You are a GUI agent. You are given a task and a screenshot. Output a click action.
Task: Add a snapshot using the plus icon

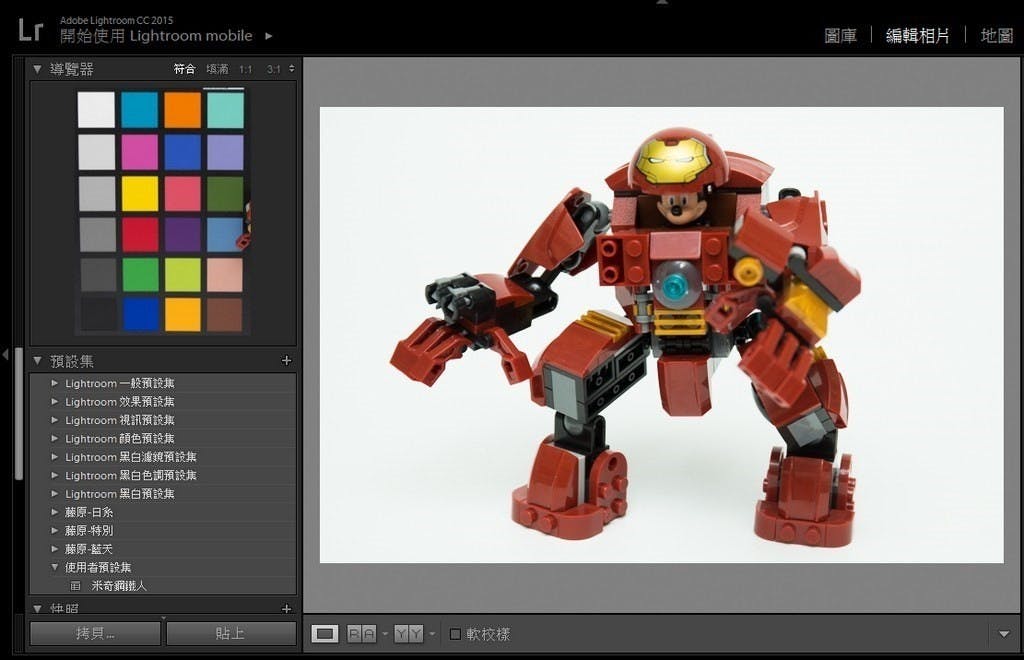click(x=286, y=609)
